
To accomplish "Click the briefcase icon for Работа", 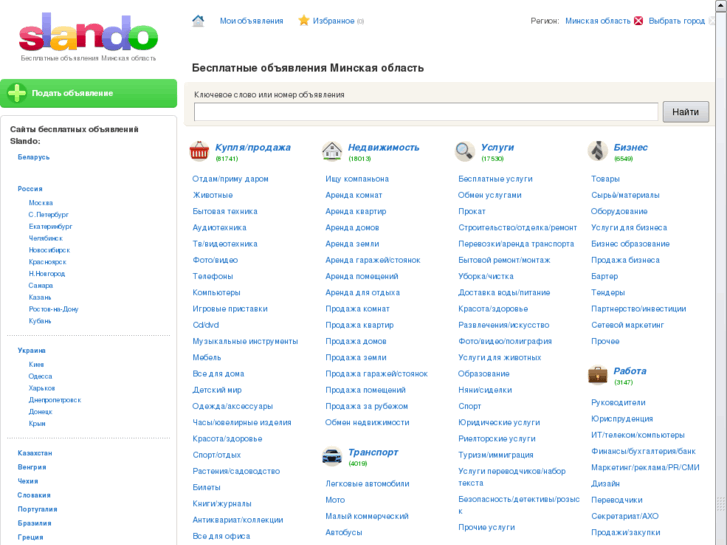I will click(598, 375).
